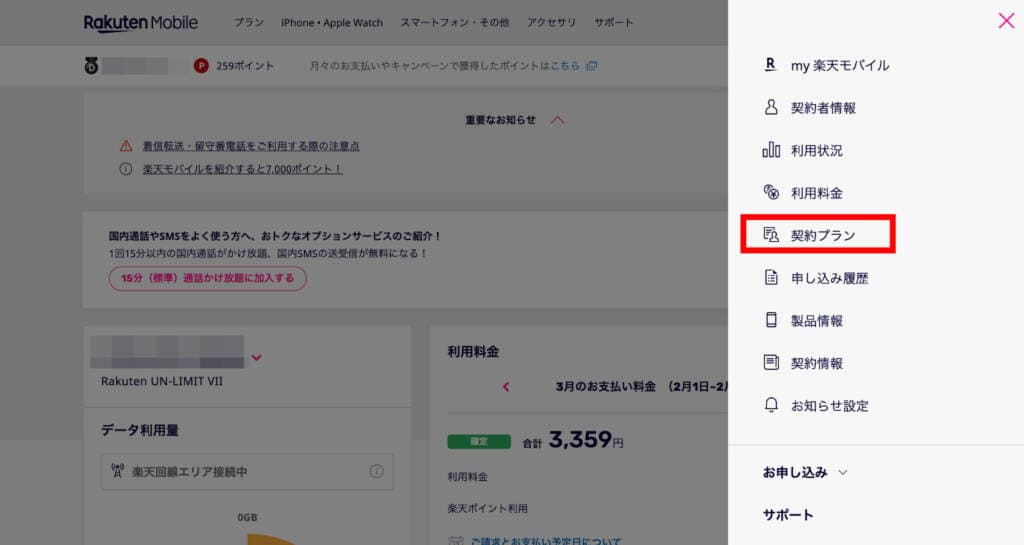Click the yen coin icon beside 利用料金
1024x545 pixels.
pyautogui.click(x=771, y=193)
